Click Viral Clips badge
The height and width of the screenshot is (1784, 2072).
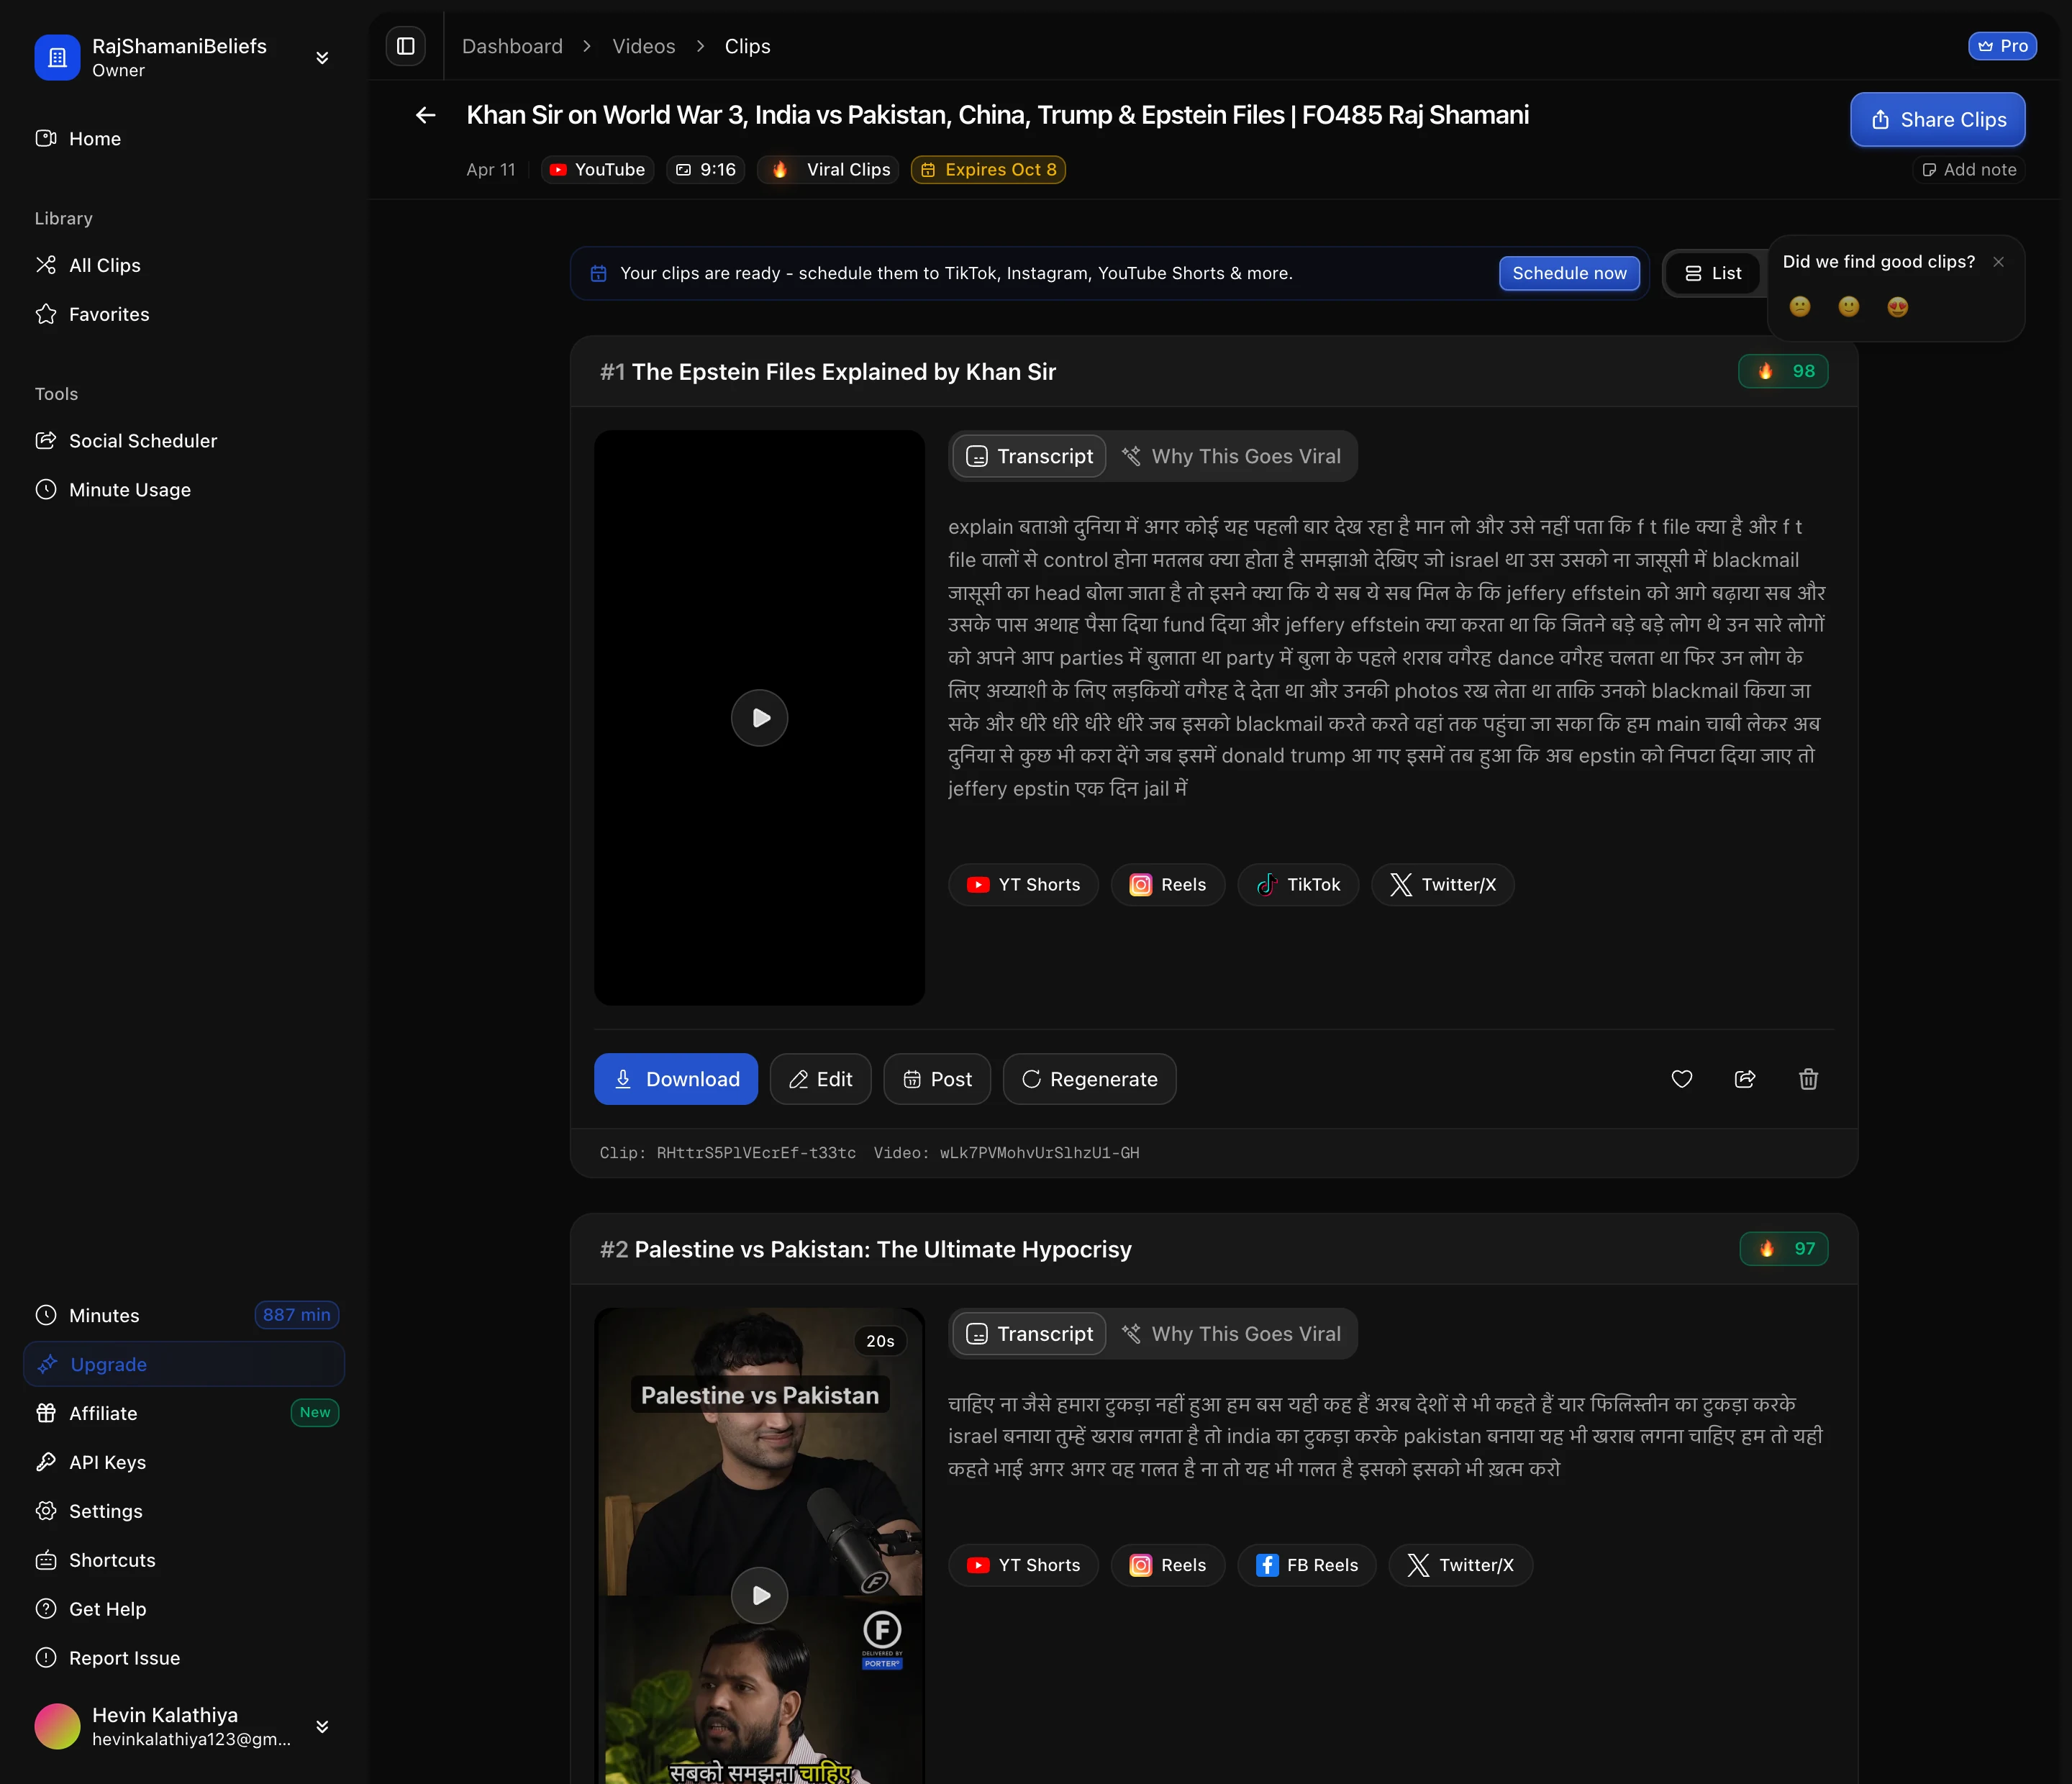828,170
